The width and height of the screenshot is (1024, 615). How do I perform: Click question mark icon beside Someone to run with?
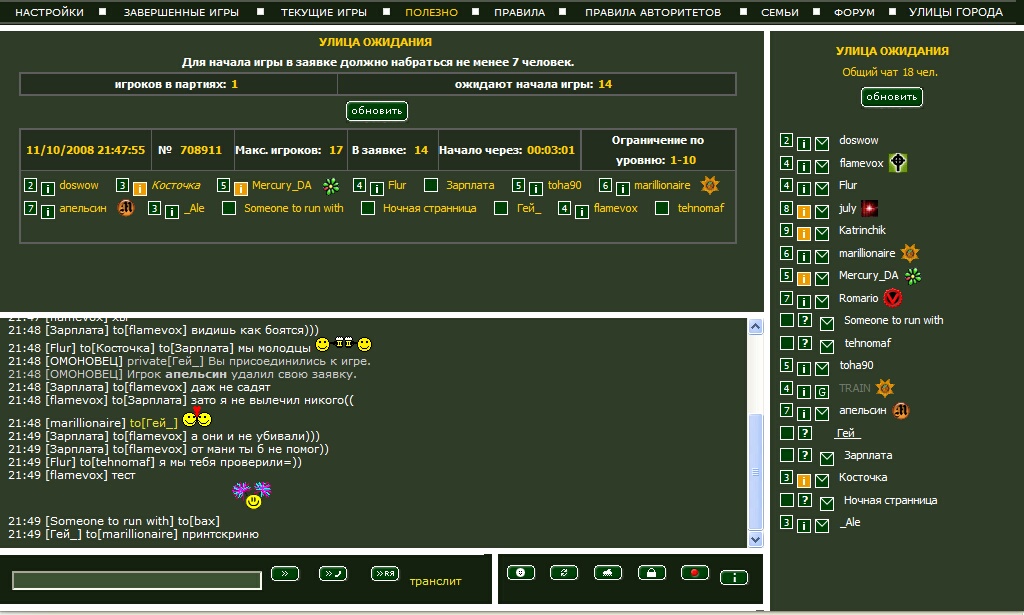pyautogui.click(x=805, y=321)
